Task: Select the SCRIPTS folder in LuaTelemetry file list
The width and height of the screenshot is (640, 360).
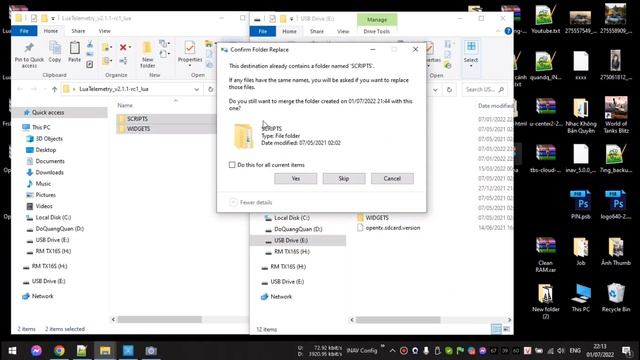Action: point(138,119)
